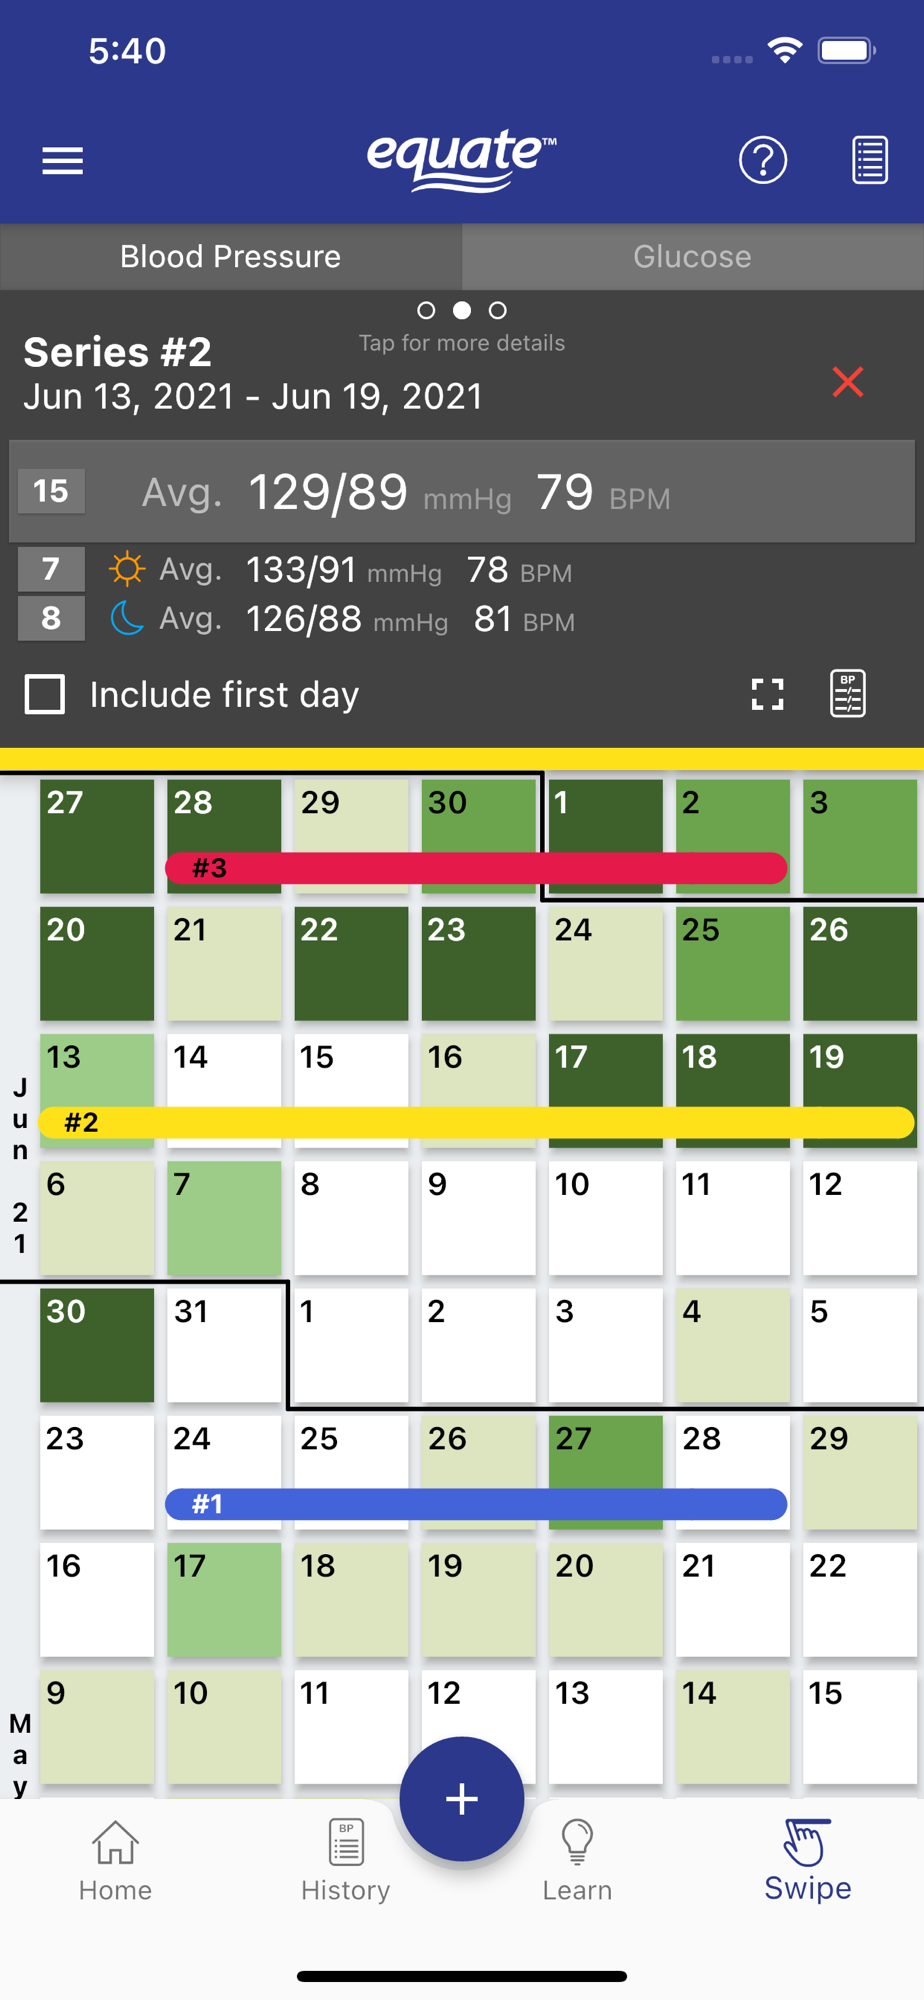The image size is (924, 2000).
Task: Tap the 129/89 average summary row
Action: point(462,491)
